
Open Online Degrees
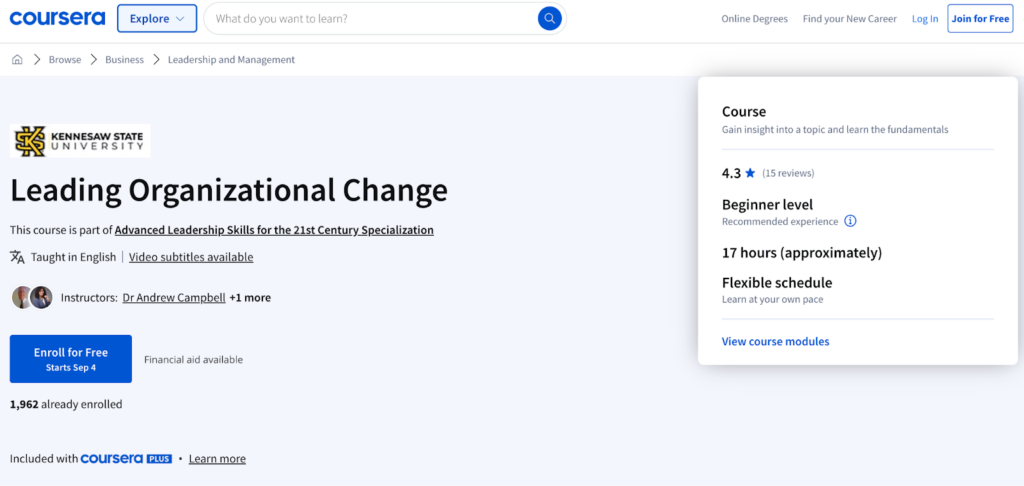coord(754,19)
